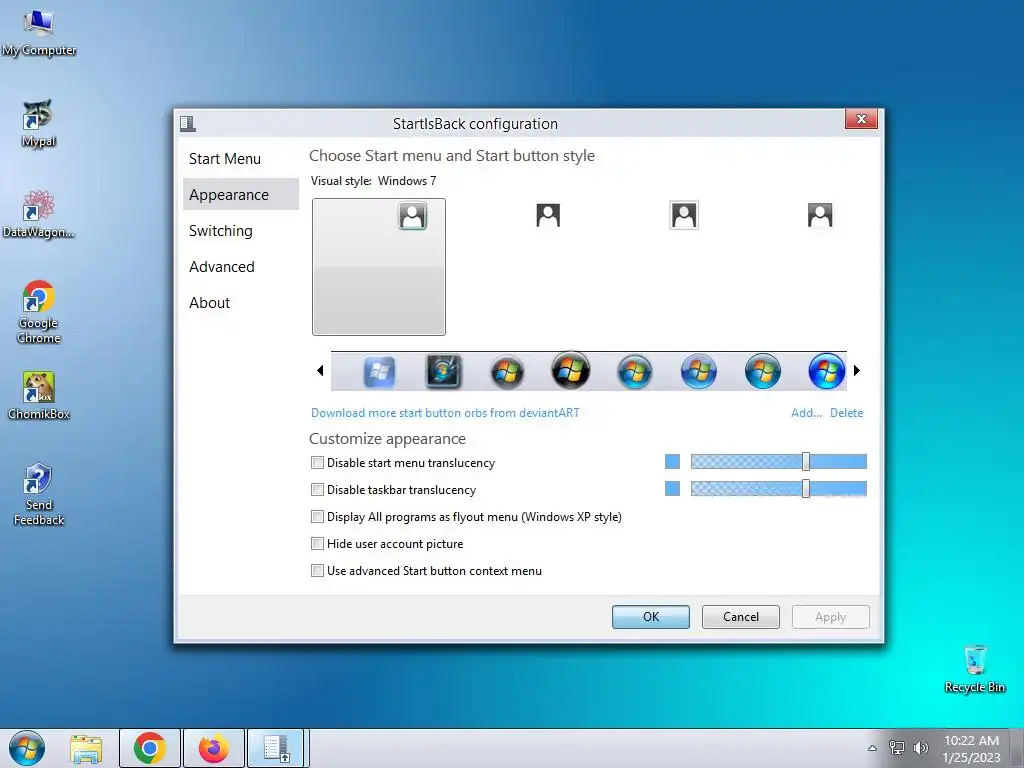The height and width of the screenshot is (768, 1024).
Task: Open Chrome from the taskbar
Action: (x=150, y=748)
